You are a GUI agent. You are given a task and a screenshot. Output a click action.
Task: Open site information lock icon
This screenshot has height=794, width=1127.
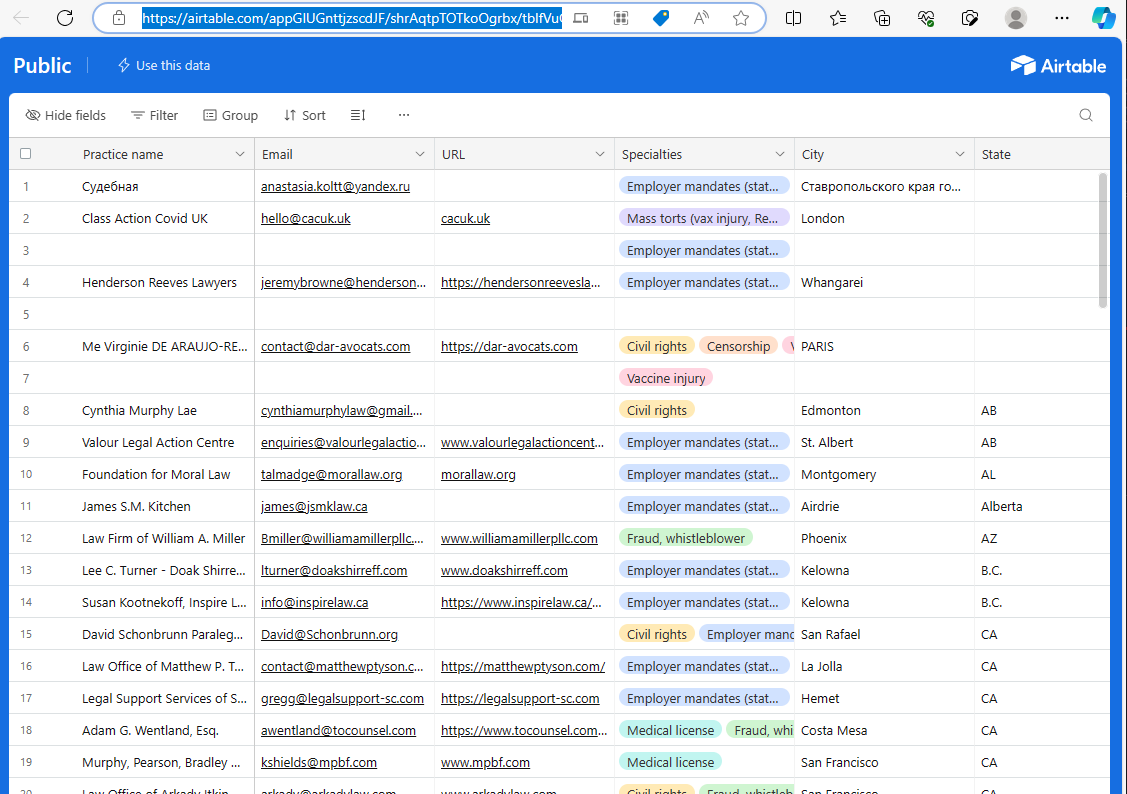pyautogui.click(x=119, y=18)
